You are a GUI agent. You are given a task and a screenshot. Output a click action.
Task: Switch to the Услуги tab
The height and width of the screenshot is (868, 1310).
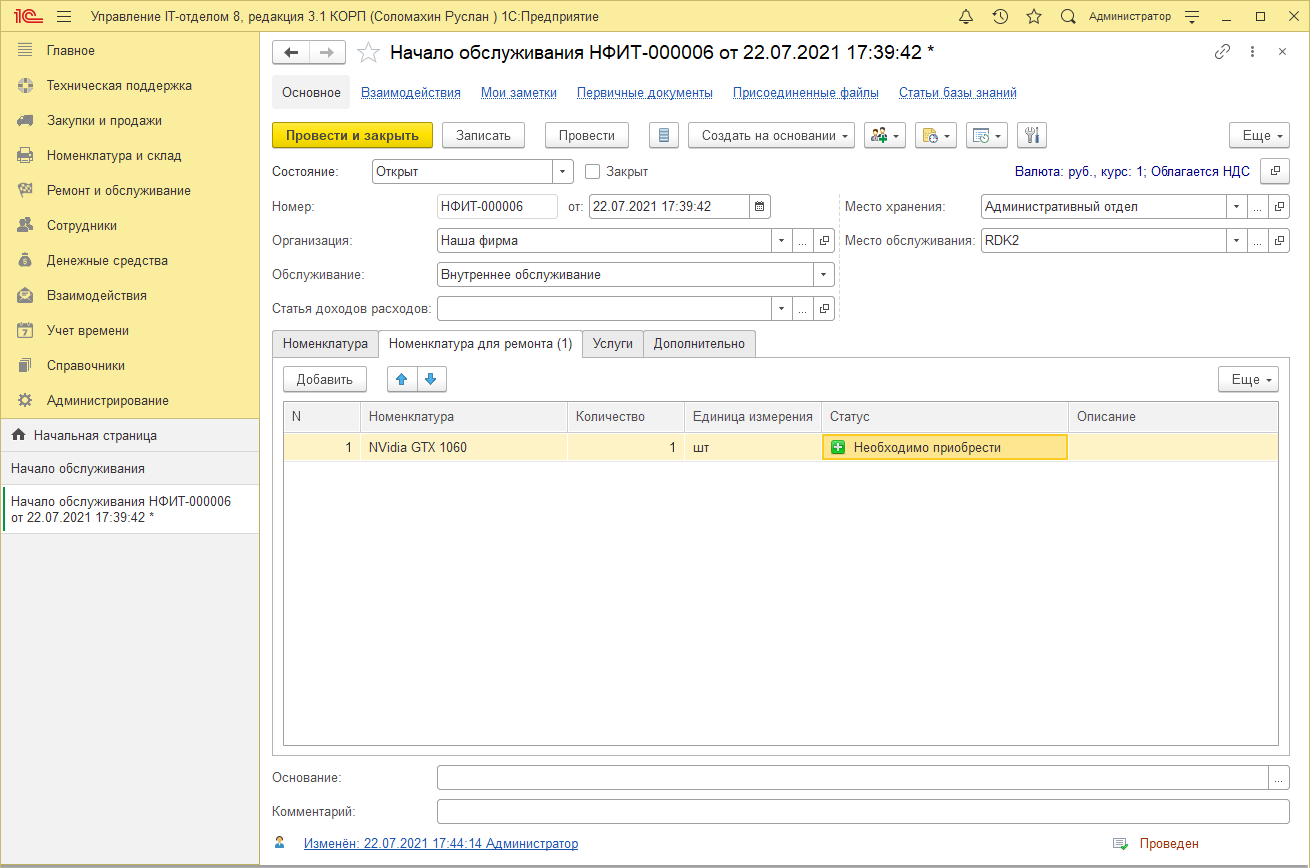(x=612, y=343)
